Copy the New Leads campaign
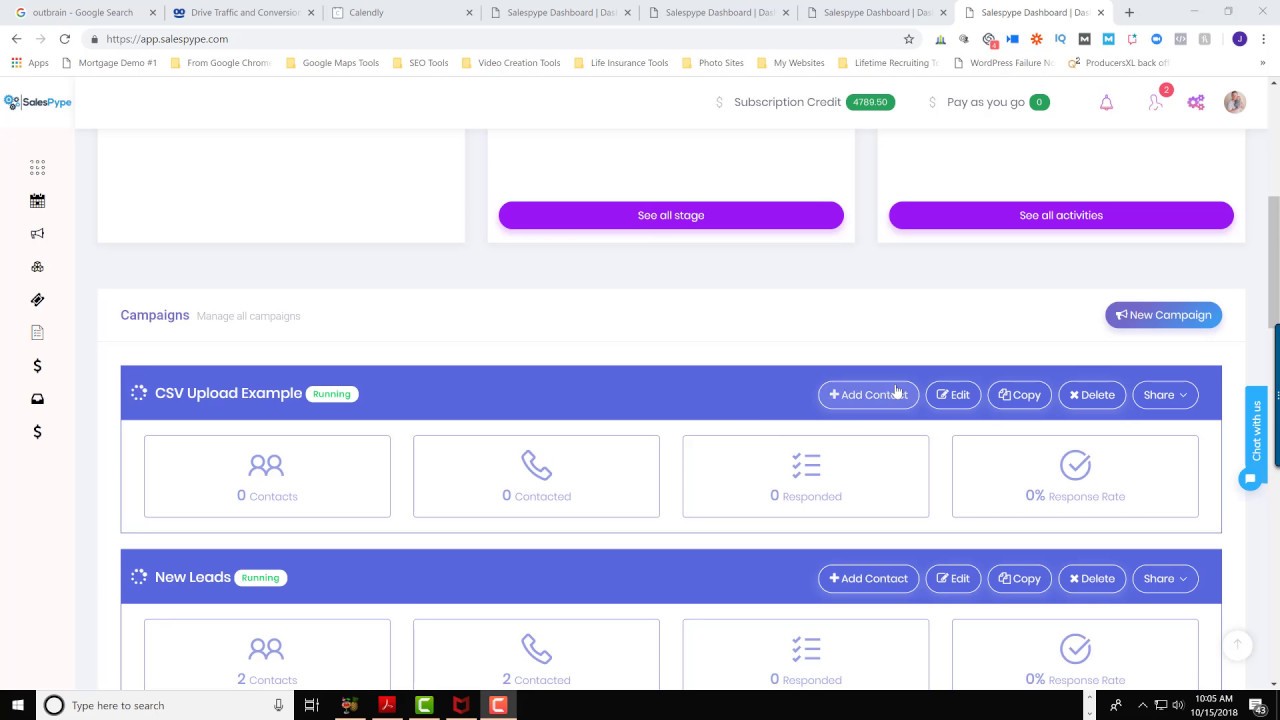The image size is (1280, 720). pyautogui.click(x=1020, y=579)
